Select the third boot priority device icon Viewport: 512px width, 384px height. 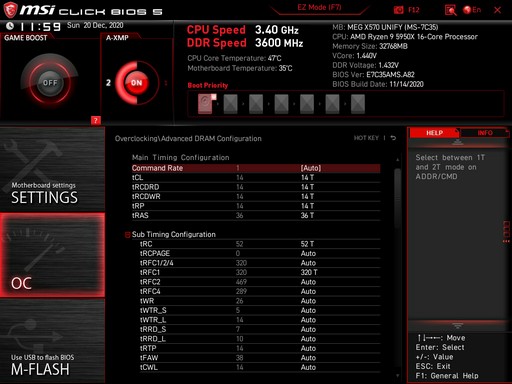(x=256, y=104)
